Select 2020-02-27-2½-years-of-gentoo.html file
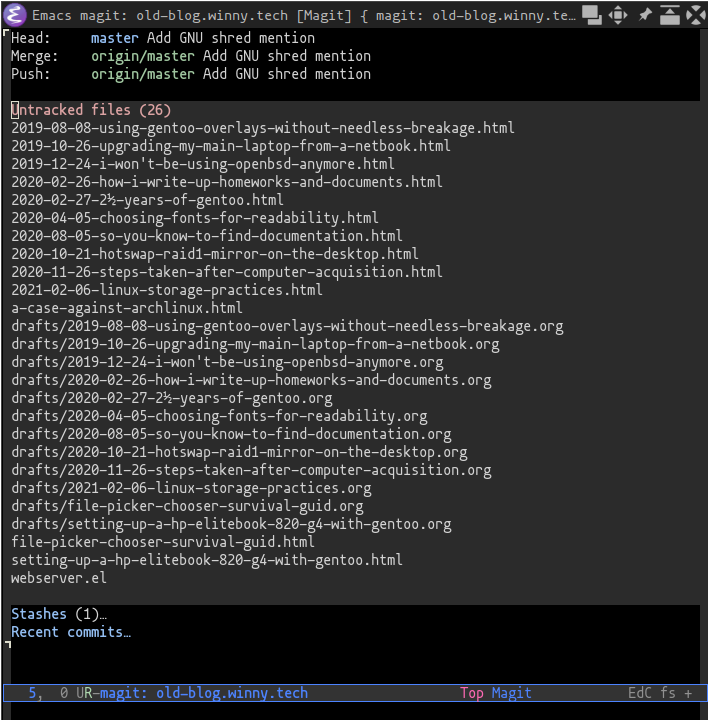711x723 pixels. [x=147, y=200]
